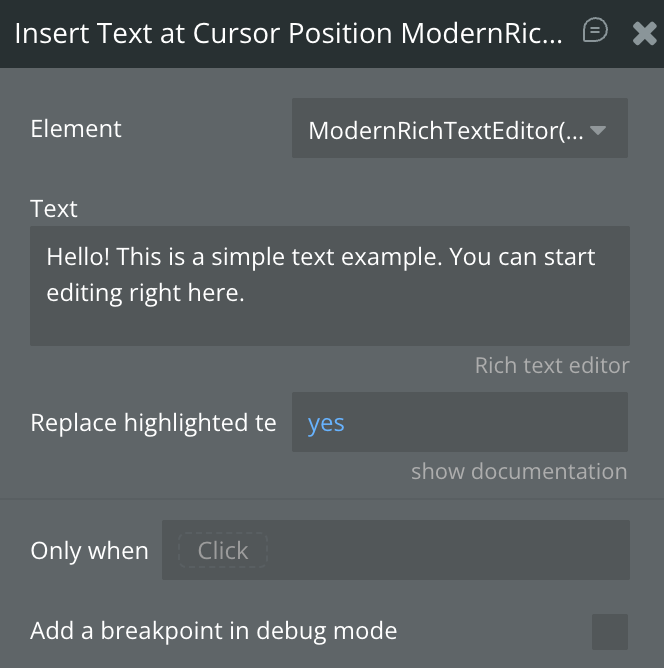The height and width of the screenshot is (668, 664).
Task: Select the ModernRichTextEditor element name
Action: click(x=445, y=130)
